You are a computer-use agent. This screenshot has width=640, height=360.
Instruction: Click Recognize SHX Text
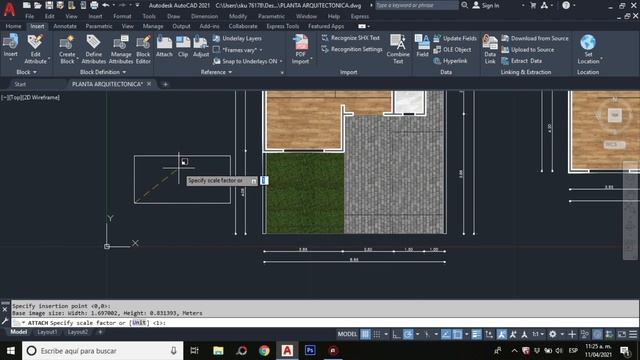click(351, 38)
